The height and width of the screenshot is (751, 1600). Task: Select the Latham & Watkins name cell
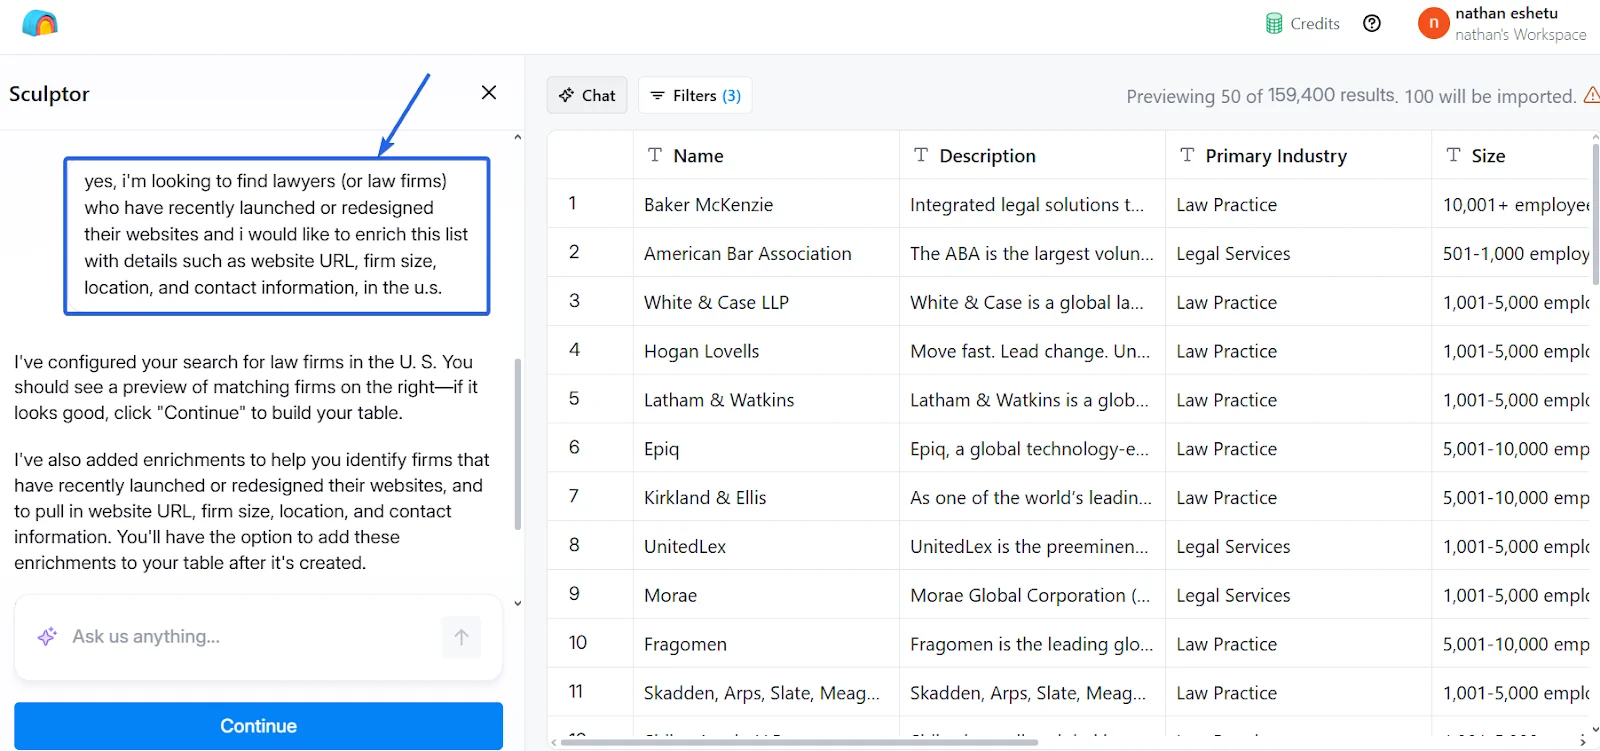pos(766,400)
